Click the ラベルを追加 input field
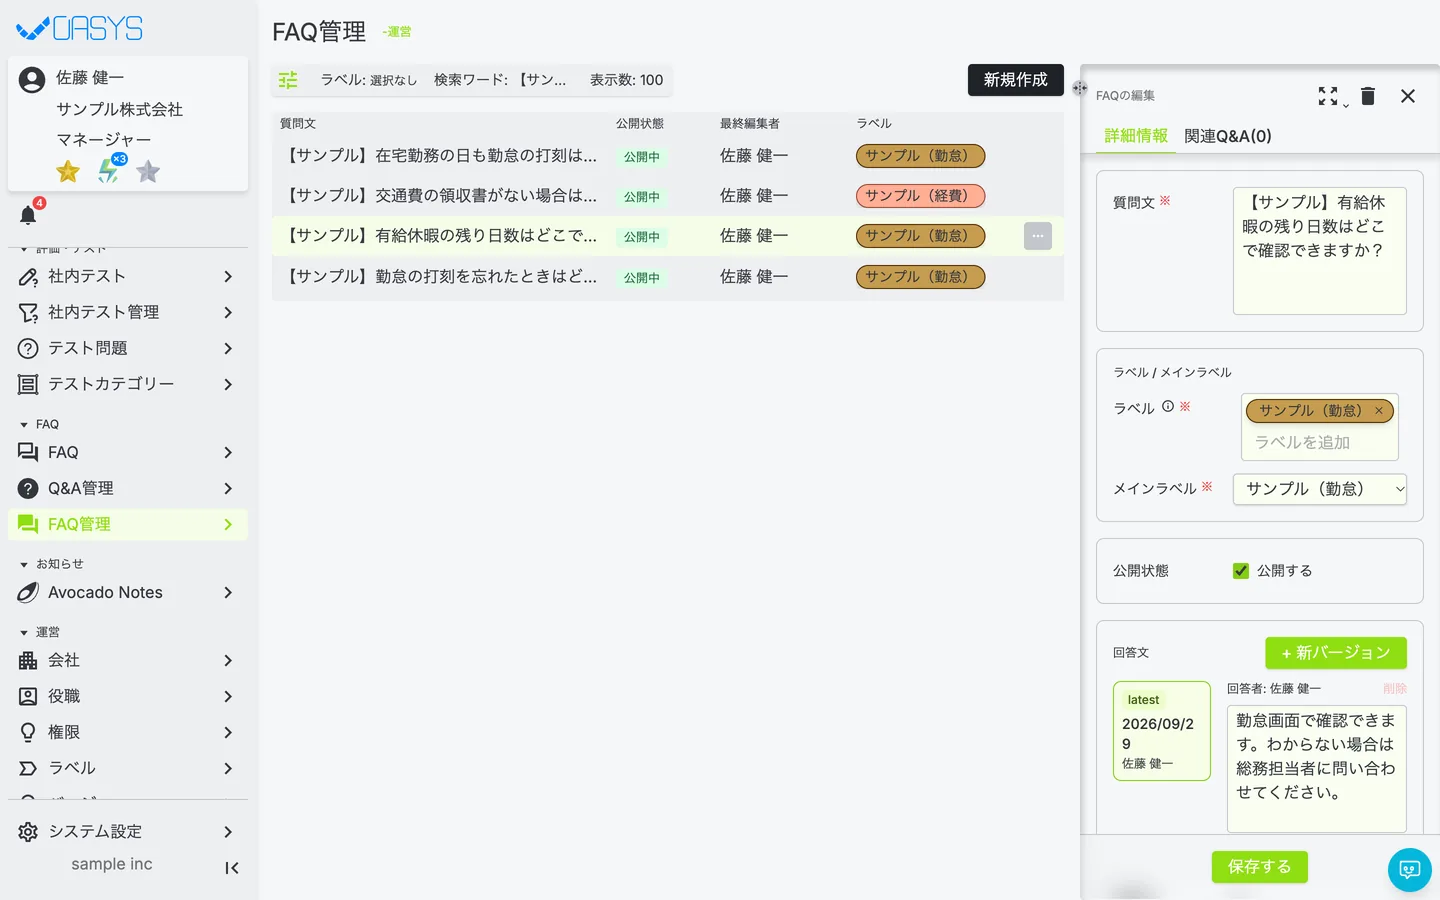 1320,443
